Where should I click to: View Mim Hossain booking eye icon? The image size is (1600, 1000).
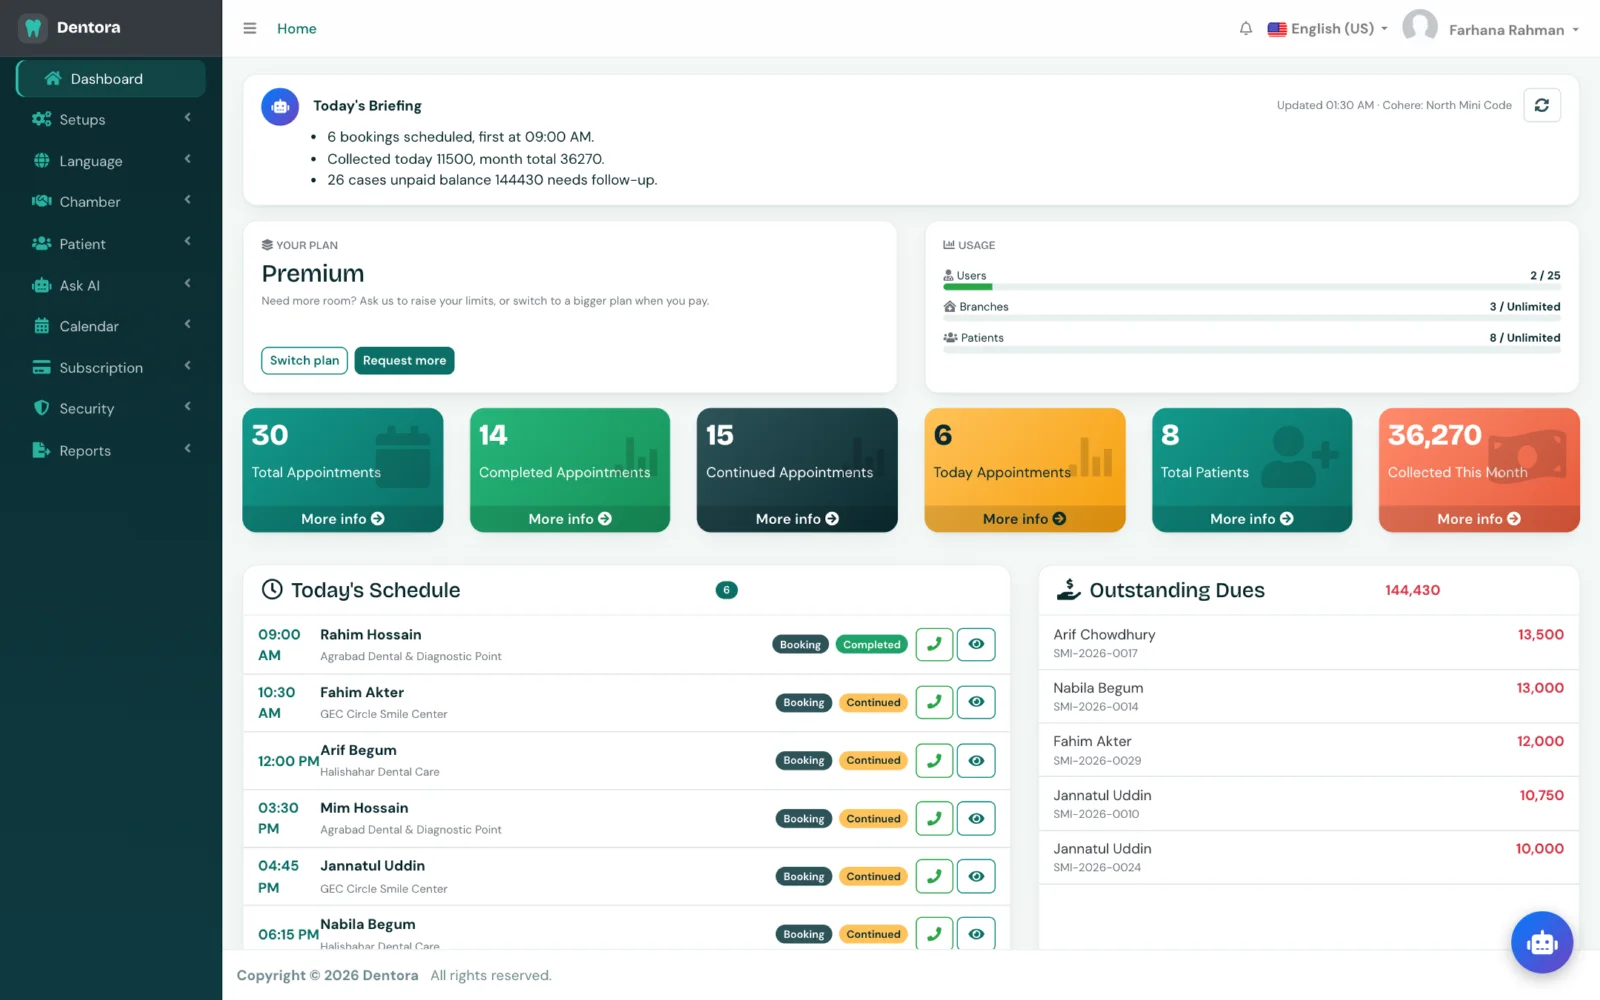coord(976,818)
